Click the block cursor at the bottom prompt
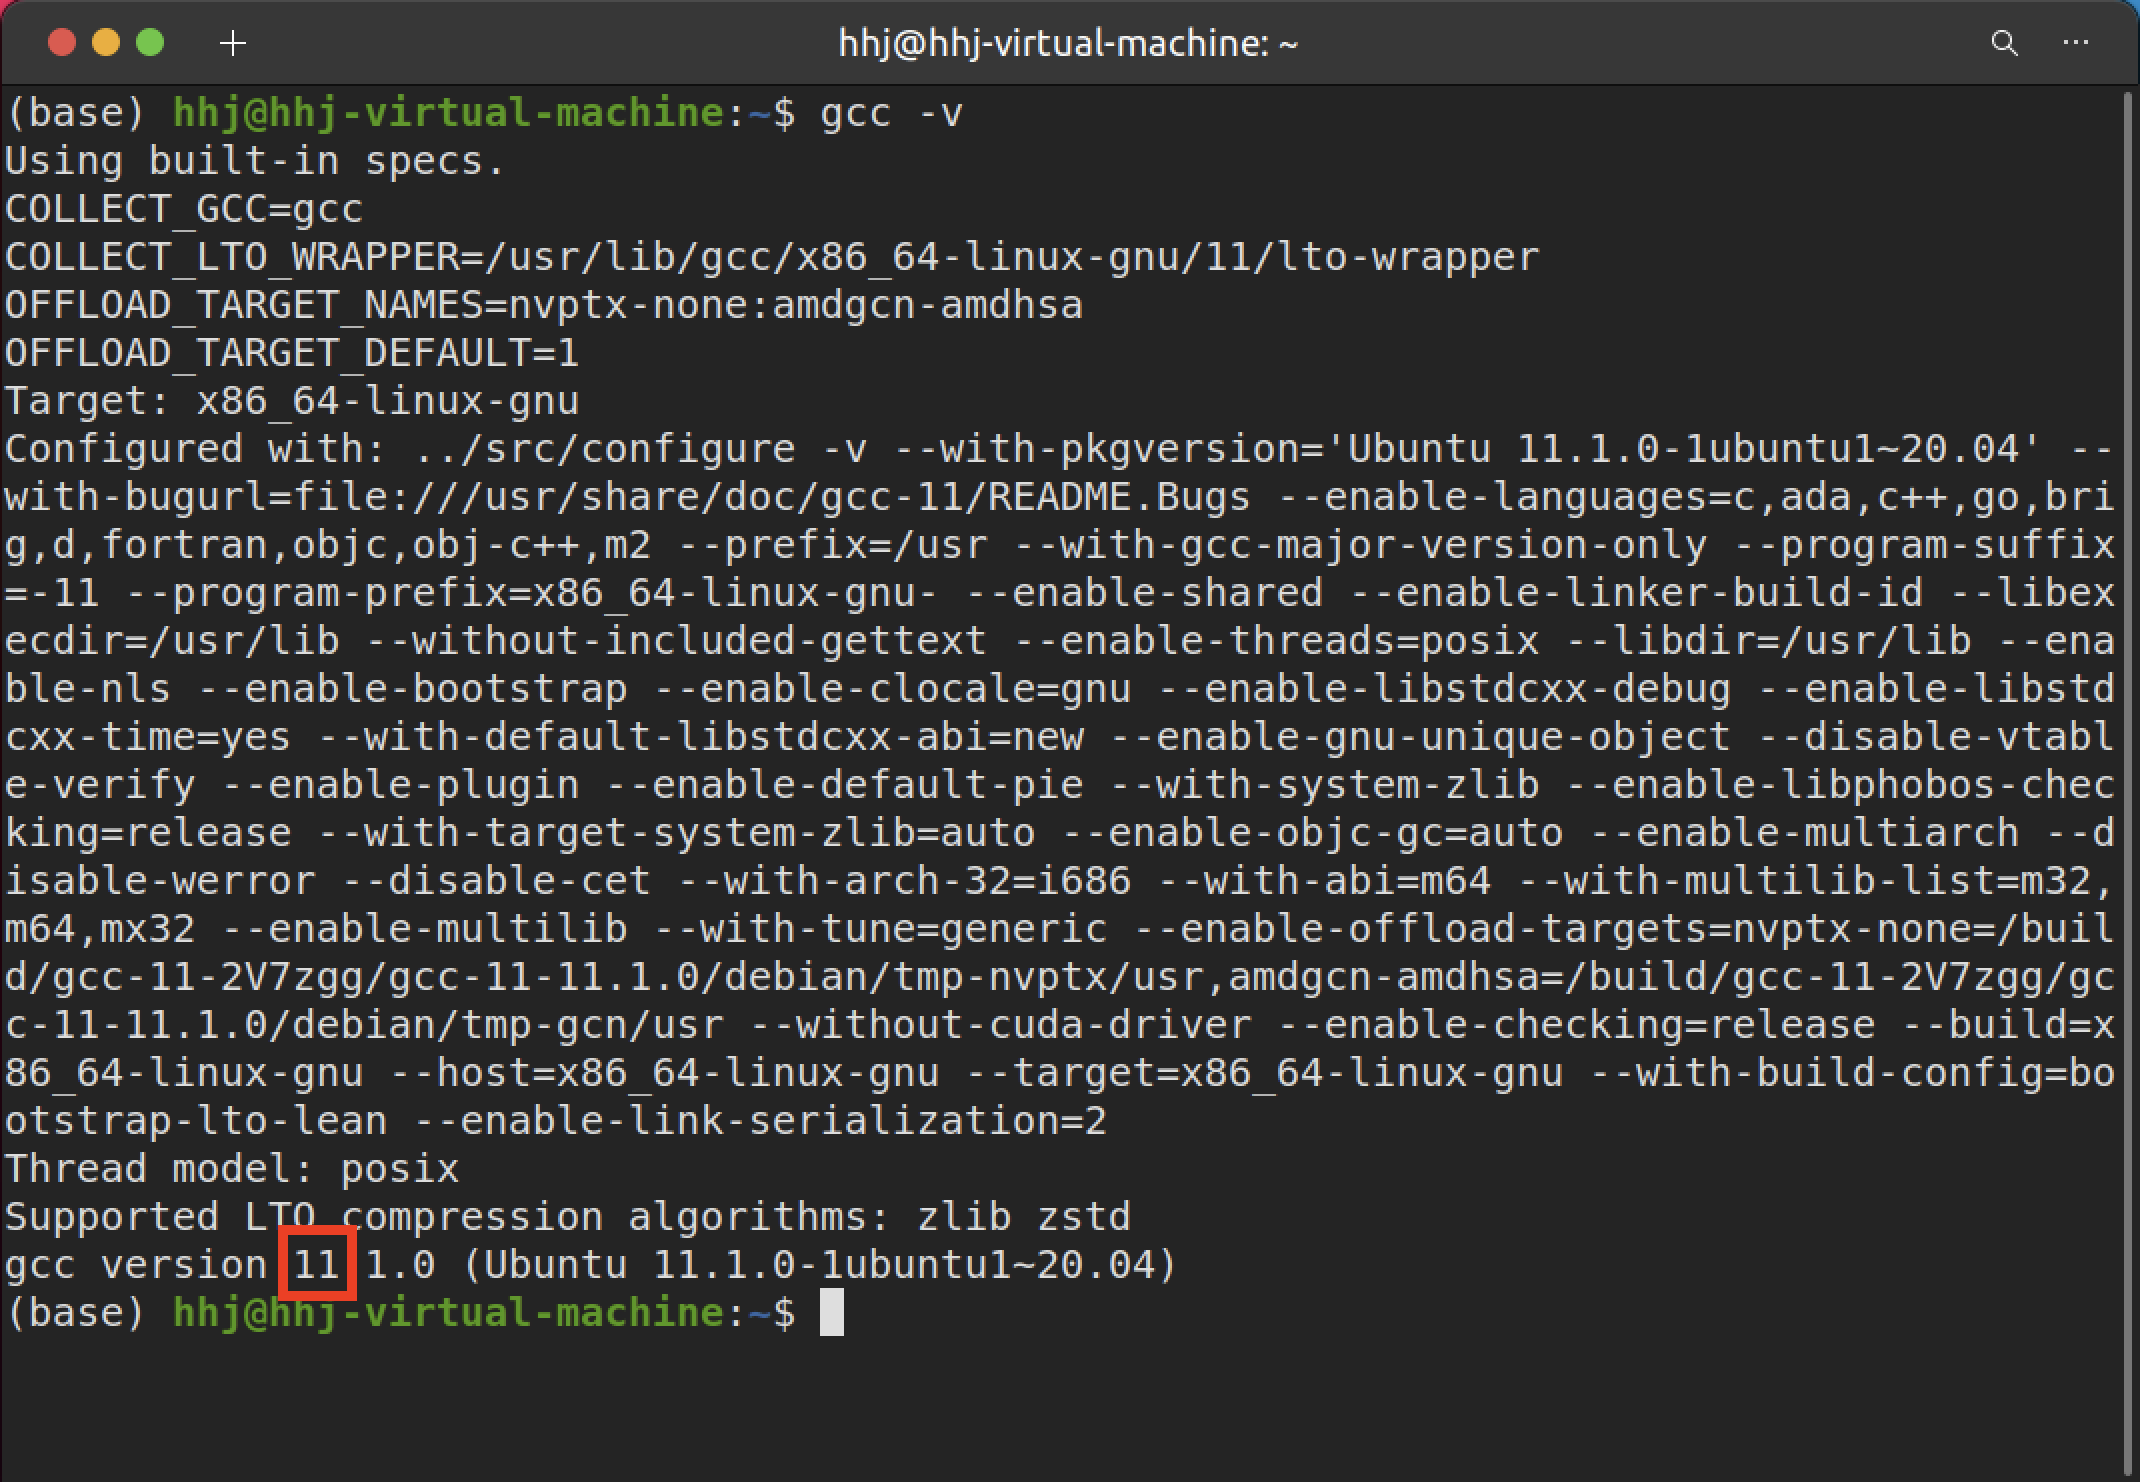The image size is (2140, 1482). 831,1312
